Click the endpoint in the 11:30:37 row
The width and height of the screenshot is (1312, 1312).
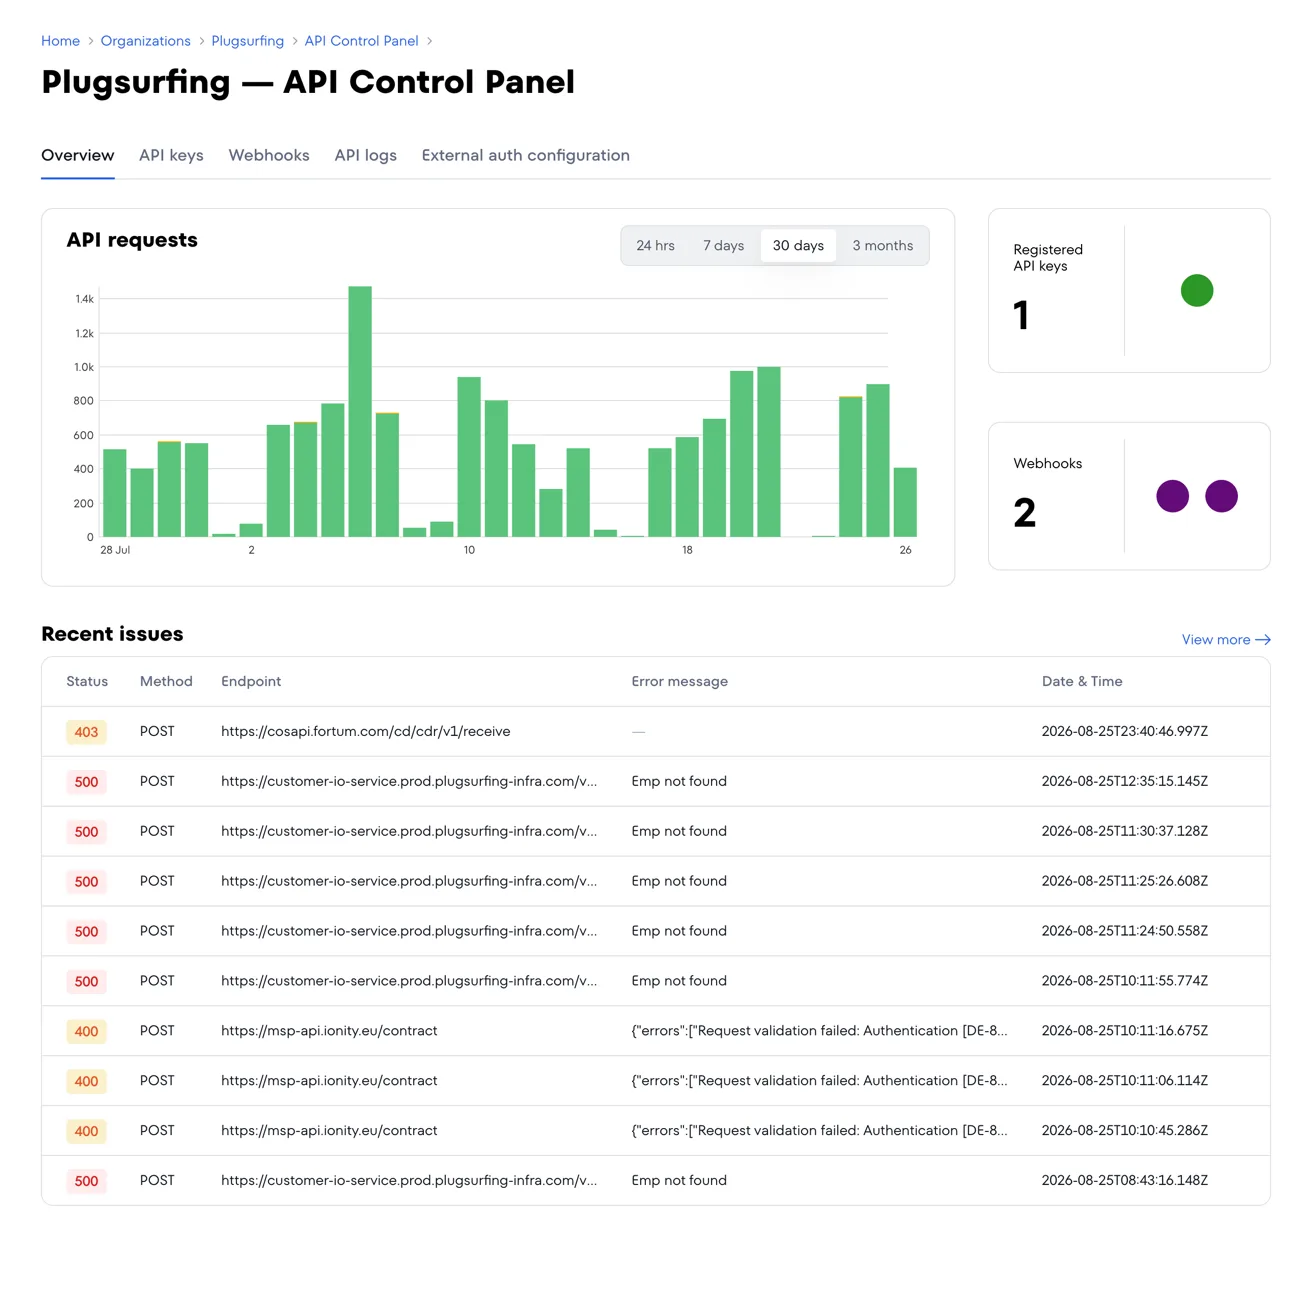pyautogui.click(x=409, y=831)
